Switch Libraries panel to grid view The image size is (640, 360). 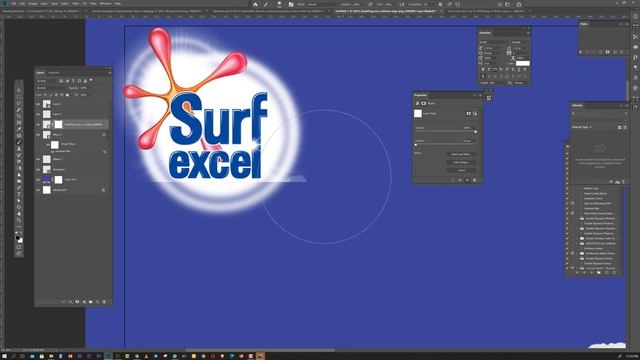(620, 127)
